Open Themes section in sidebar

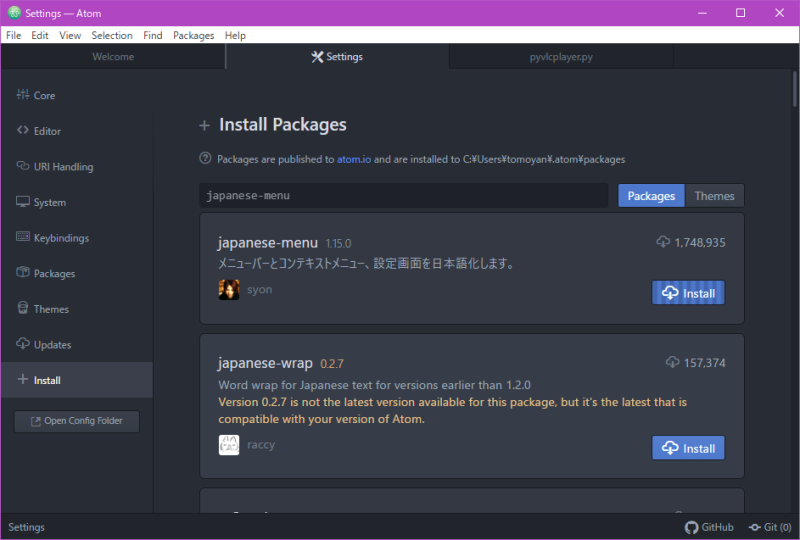pos(51,310)
